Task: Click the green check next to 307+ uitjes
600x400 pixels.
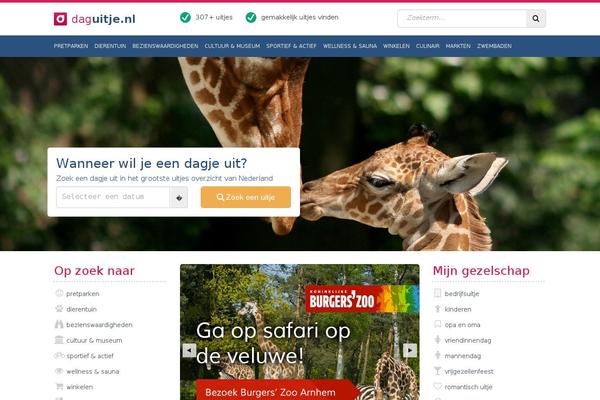Action: click(185, 17)
